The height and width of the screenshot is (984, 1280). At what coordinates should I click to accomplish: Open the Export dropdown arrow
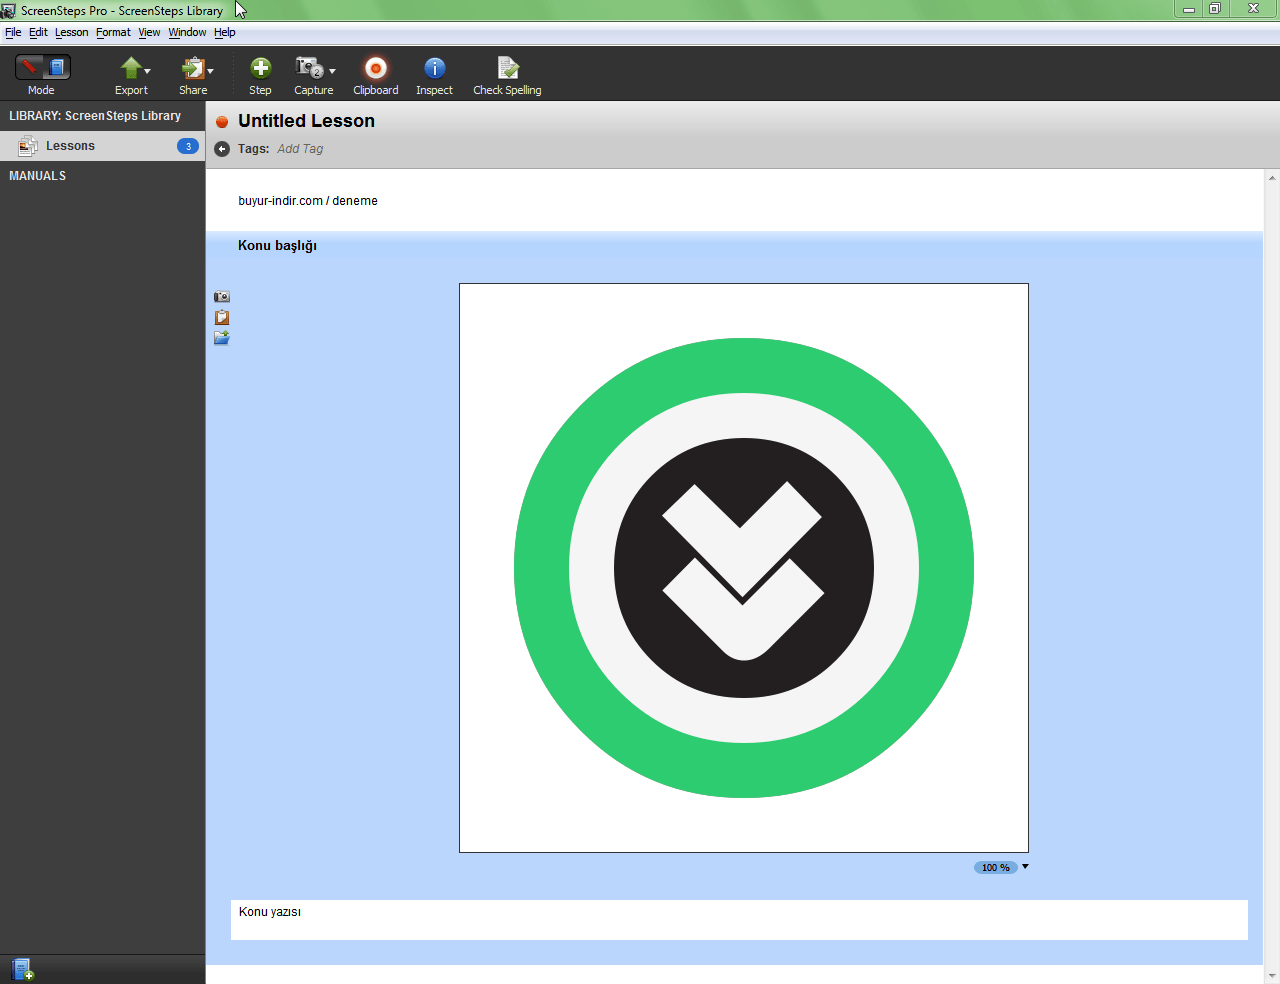tap(148, 71)
